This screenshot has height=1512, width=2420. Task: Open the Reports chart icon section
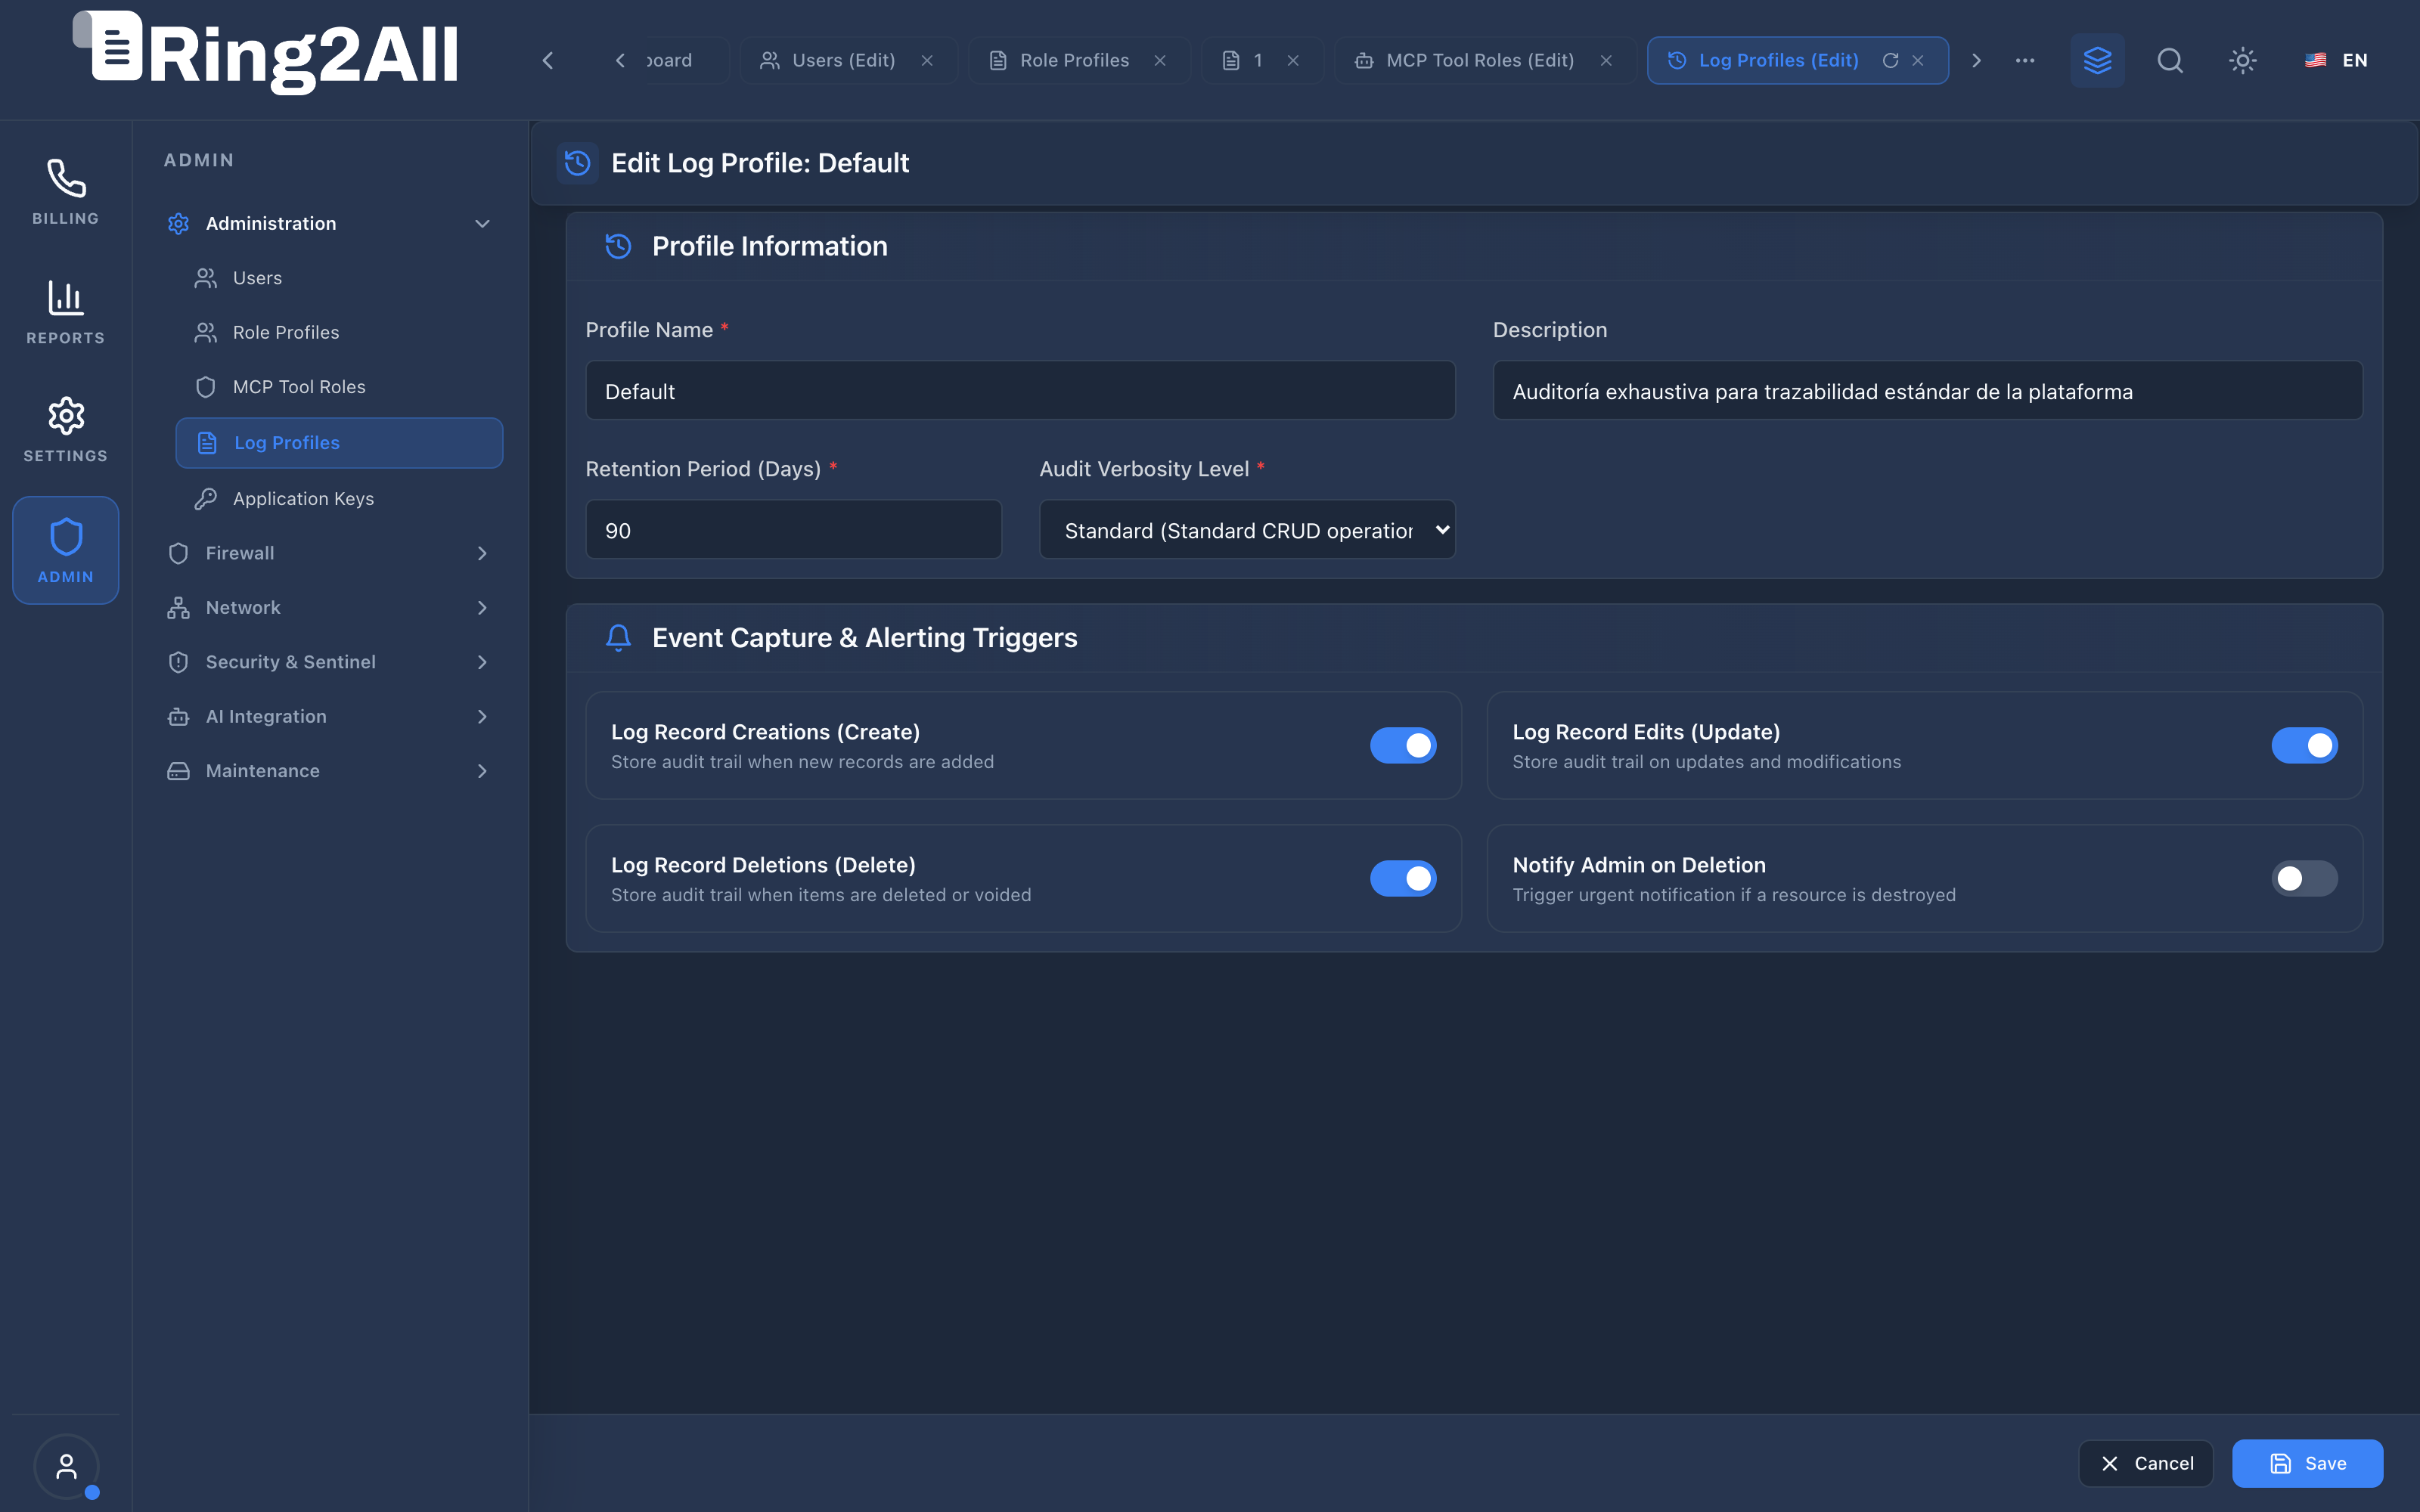click(x=66, y=312)
